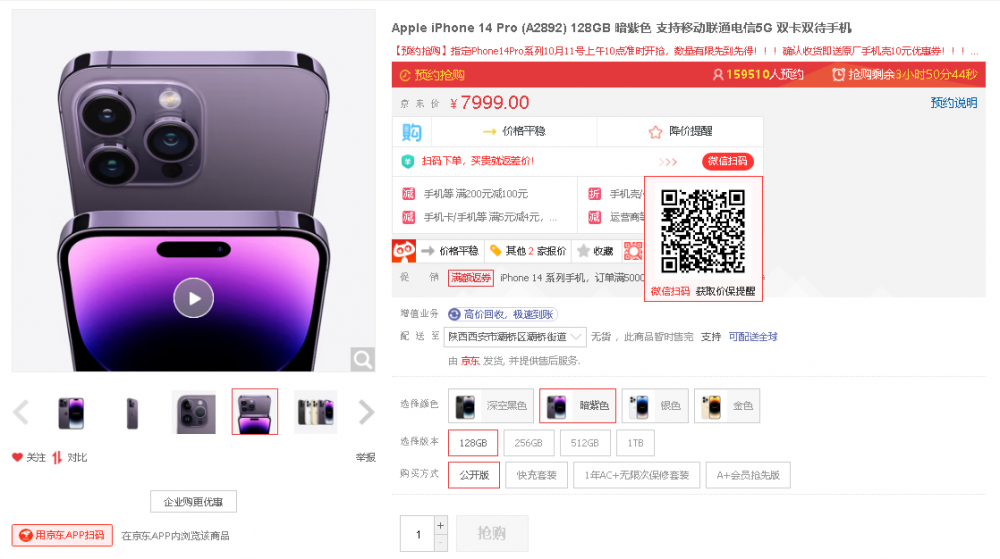Choose 快充套装 purchase option
This screenshot has width=1000, height=559.
(x=536, y=475)
